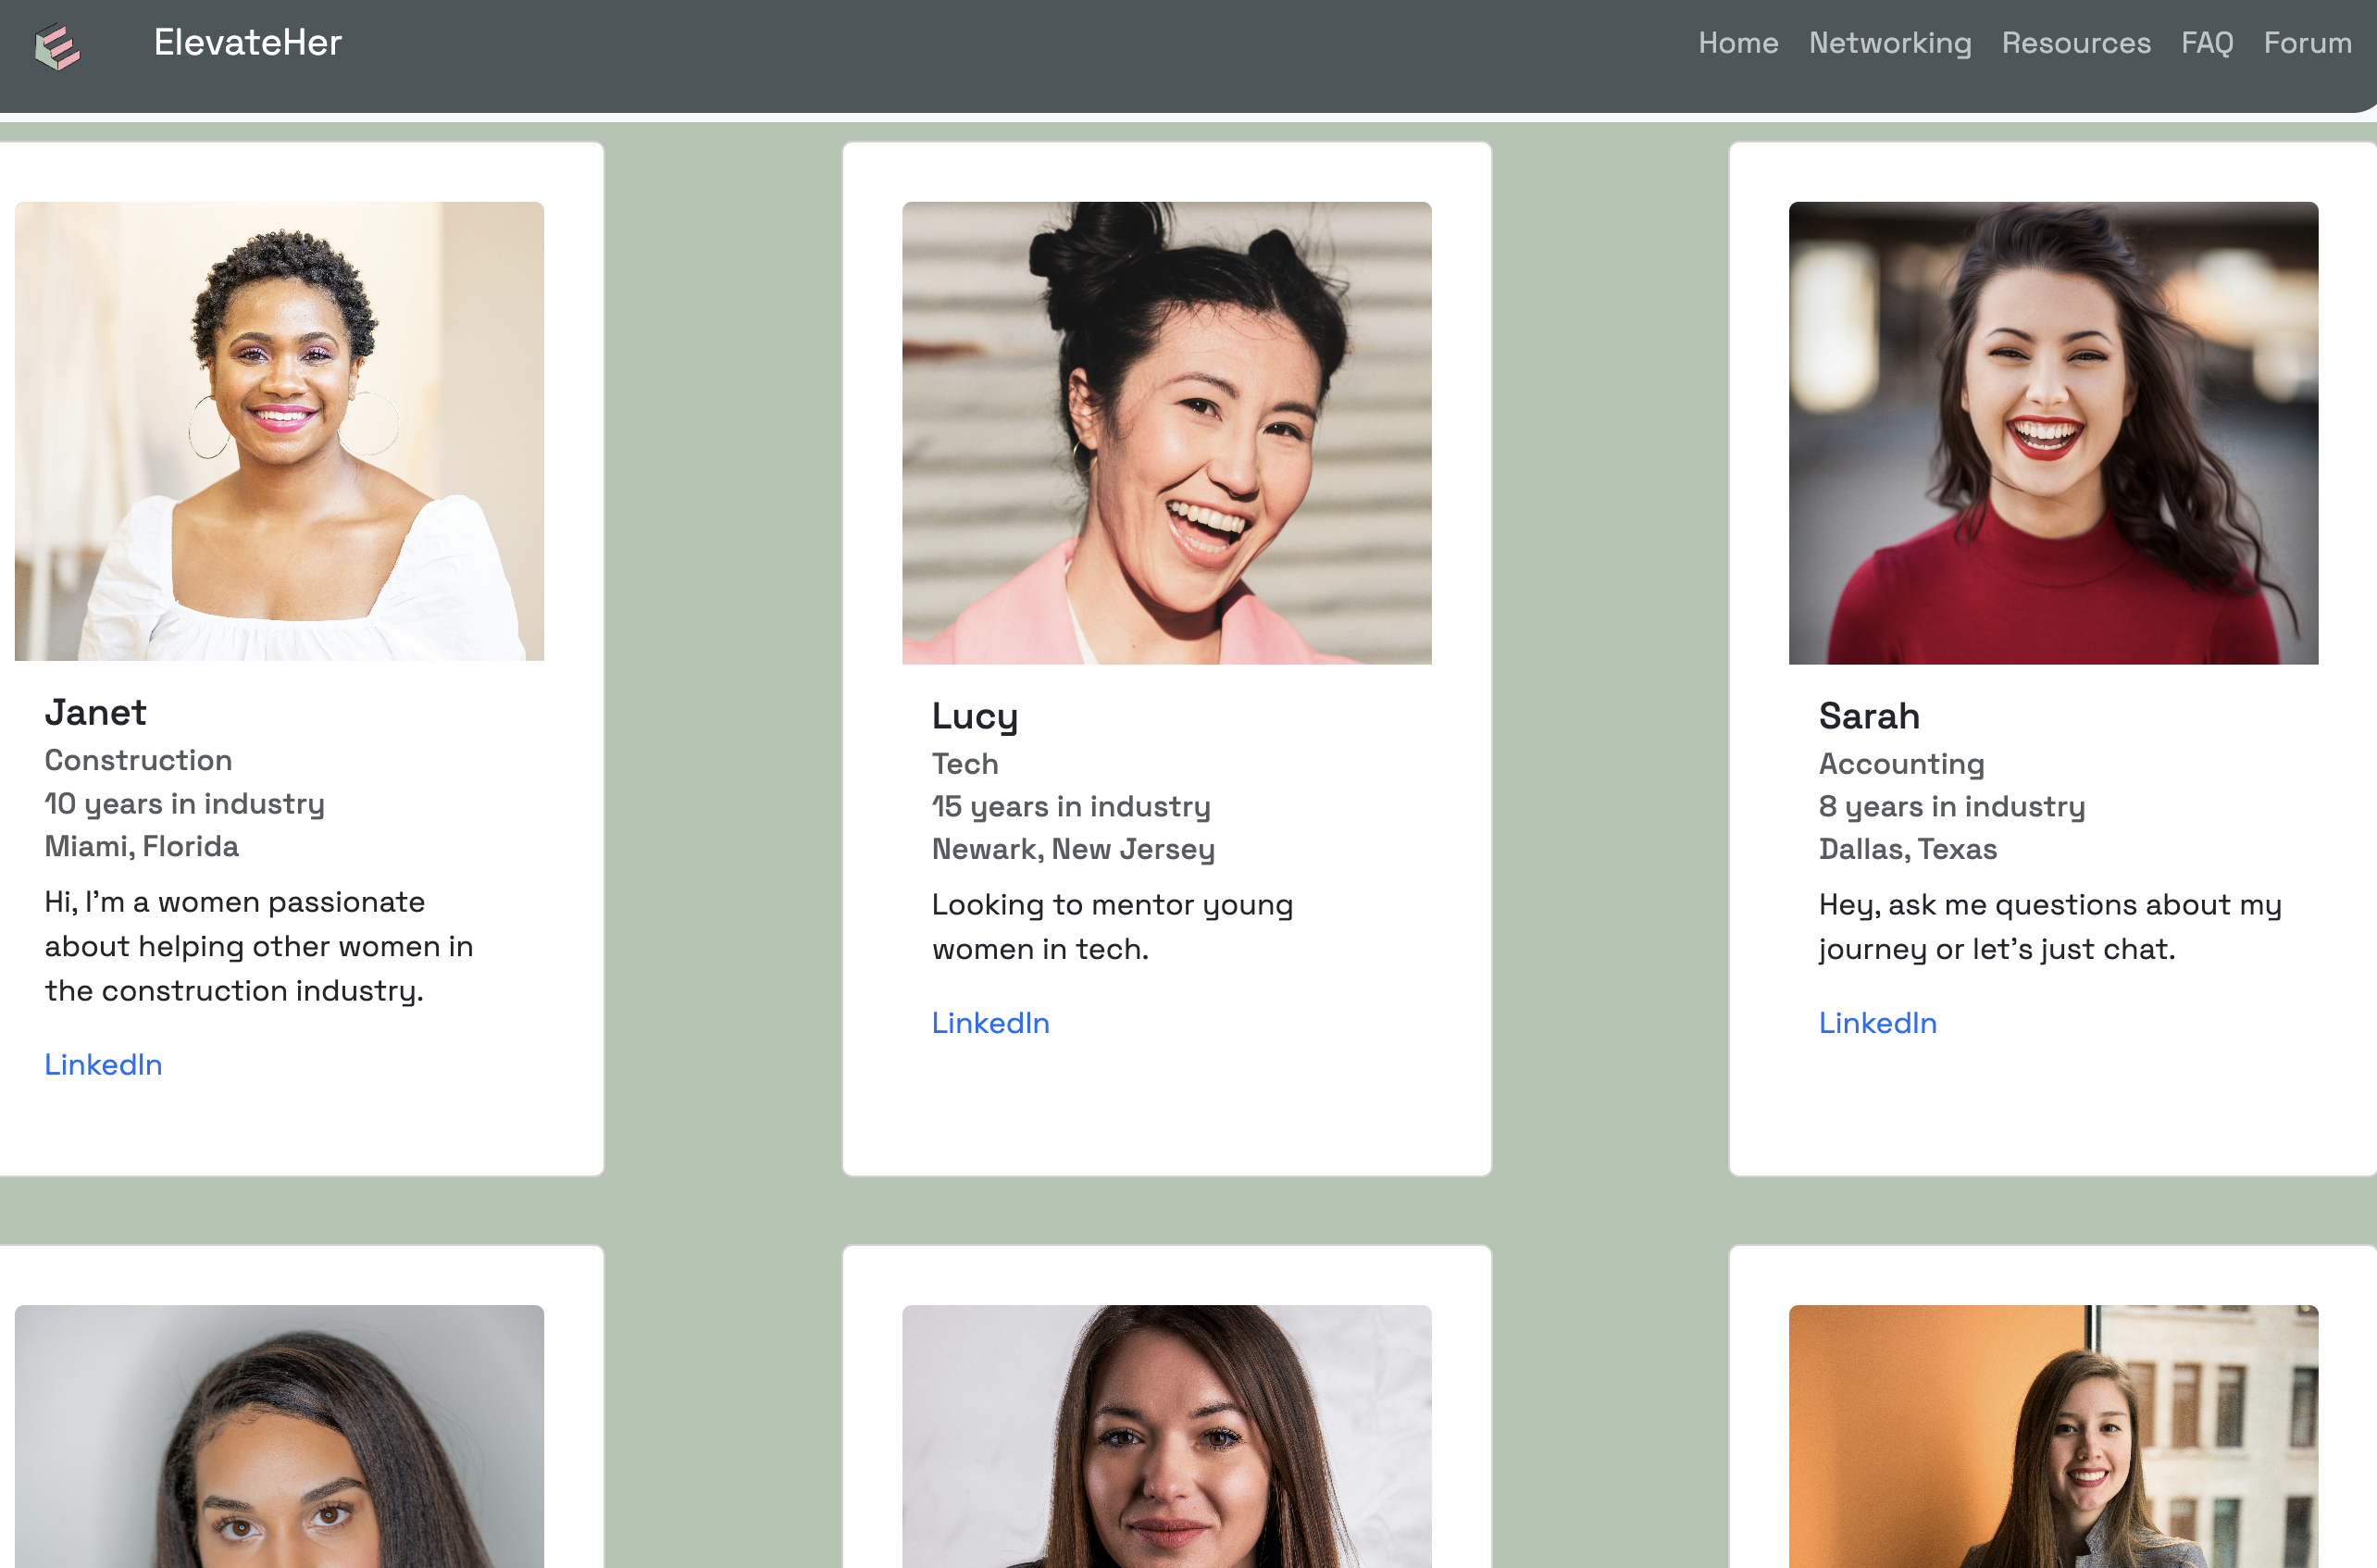Follow Sarah's LinkedIn link
Viewport: 2377px width, 1568px height.
pyautogui.click(x=1877, y=1022)
